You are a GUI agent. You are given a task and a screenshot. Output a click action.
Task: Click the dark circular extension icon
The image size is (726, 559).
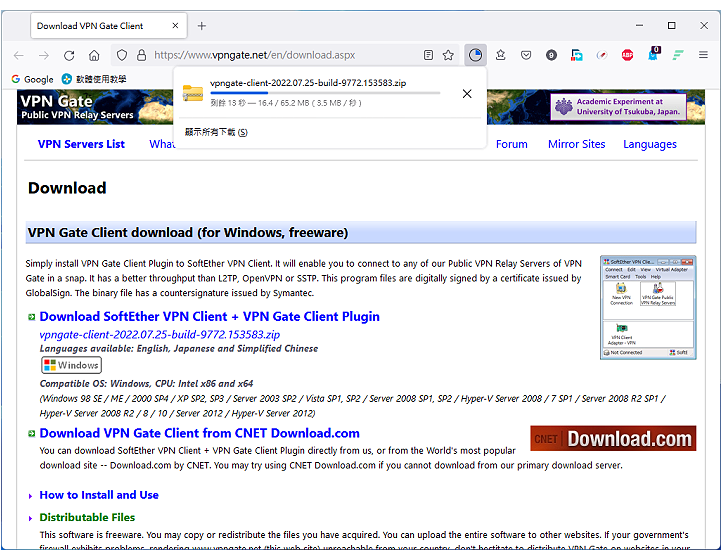click(x=551, y=55)
